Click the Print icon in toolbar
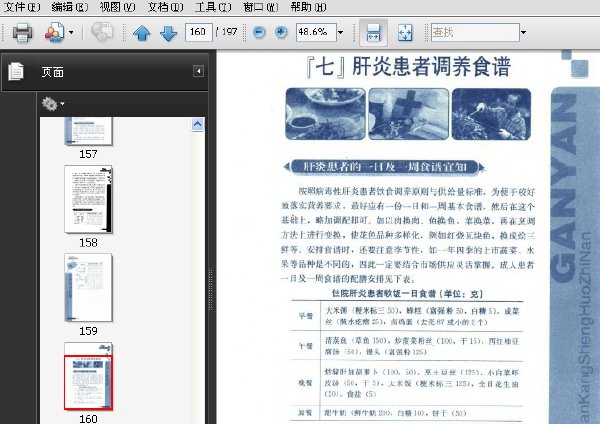The width and height of the screenshot is (600, 424). (22, 32)
